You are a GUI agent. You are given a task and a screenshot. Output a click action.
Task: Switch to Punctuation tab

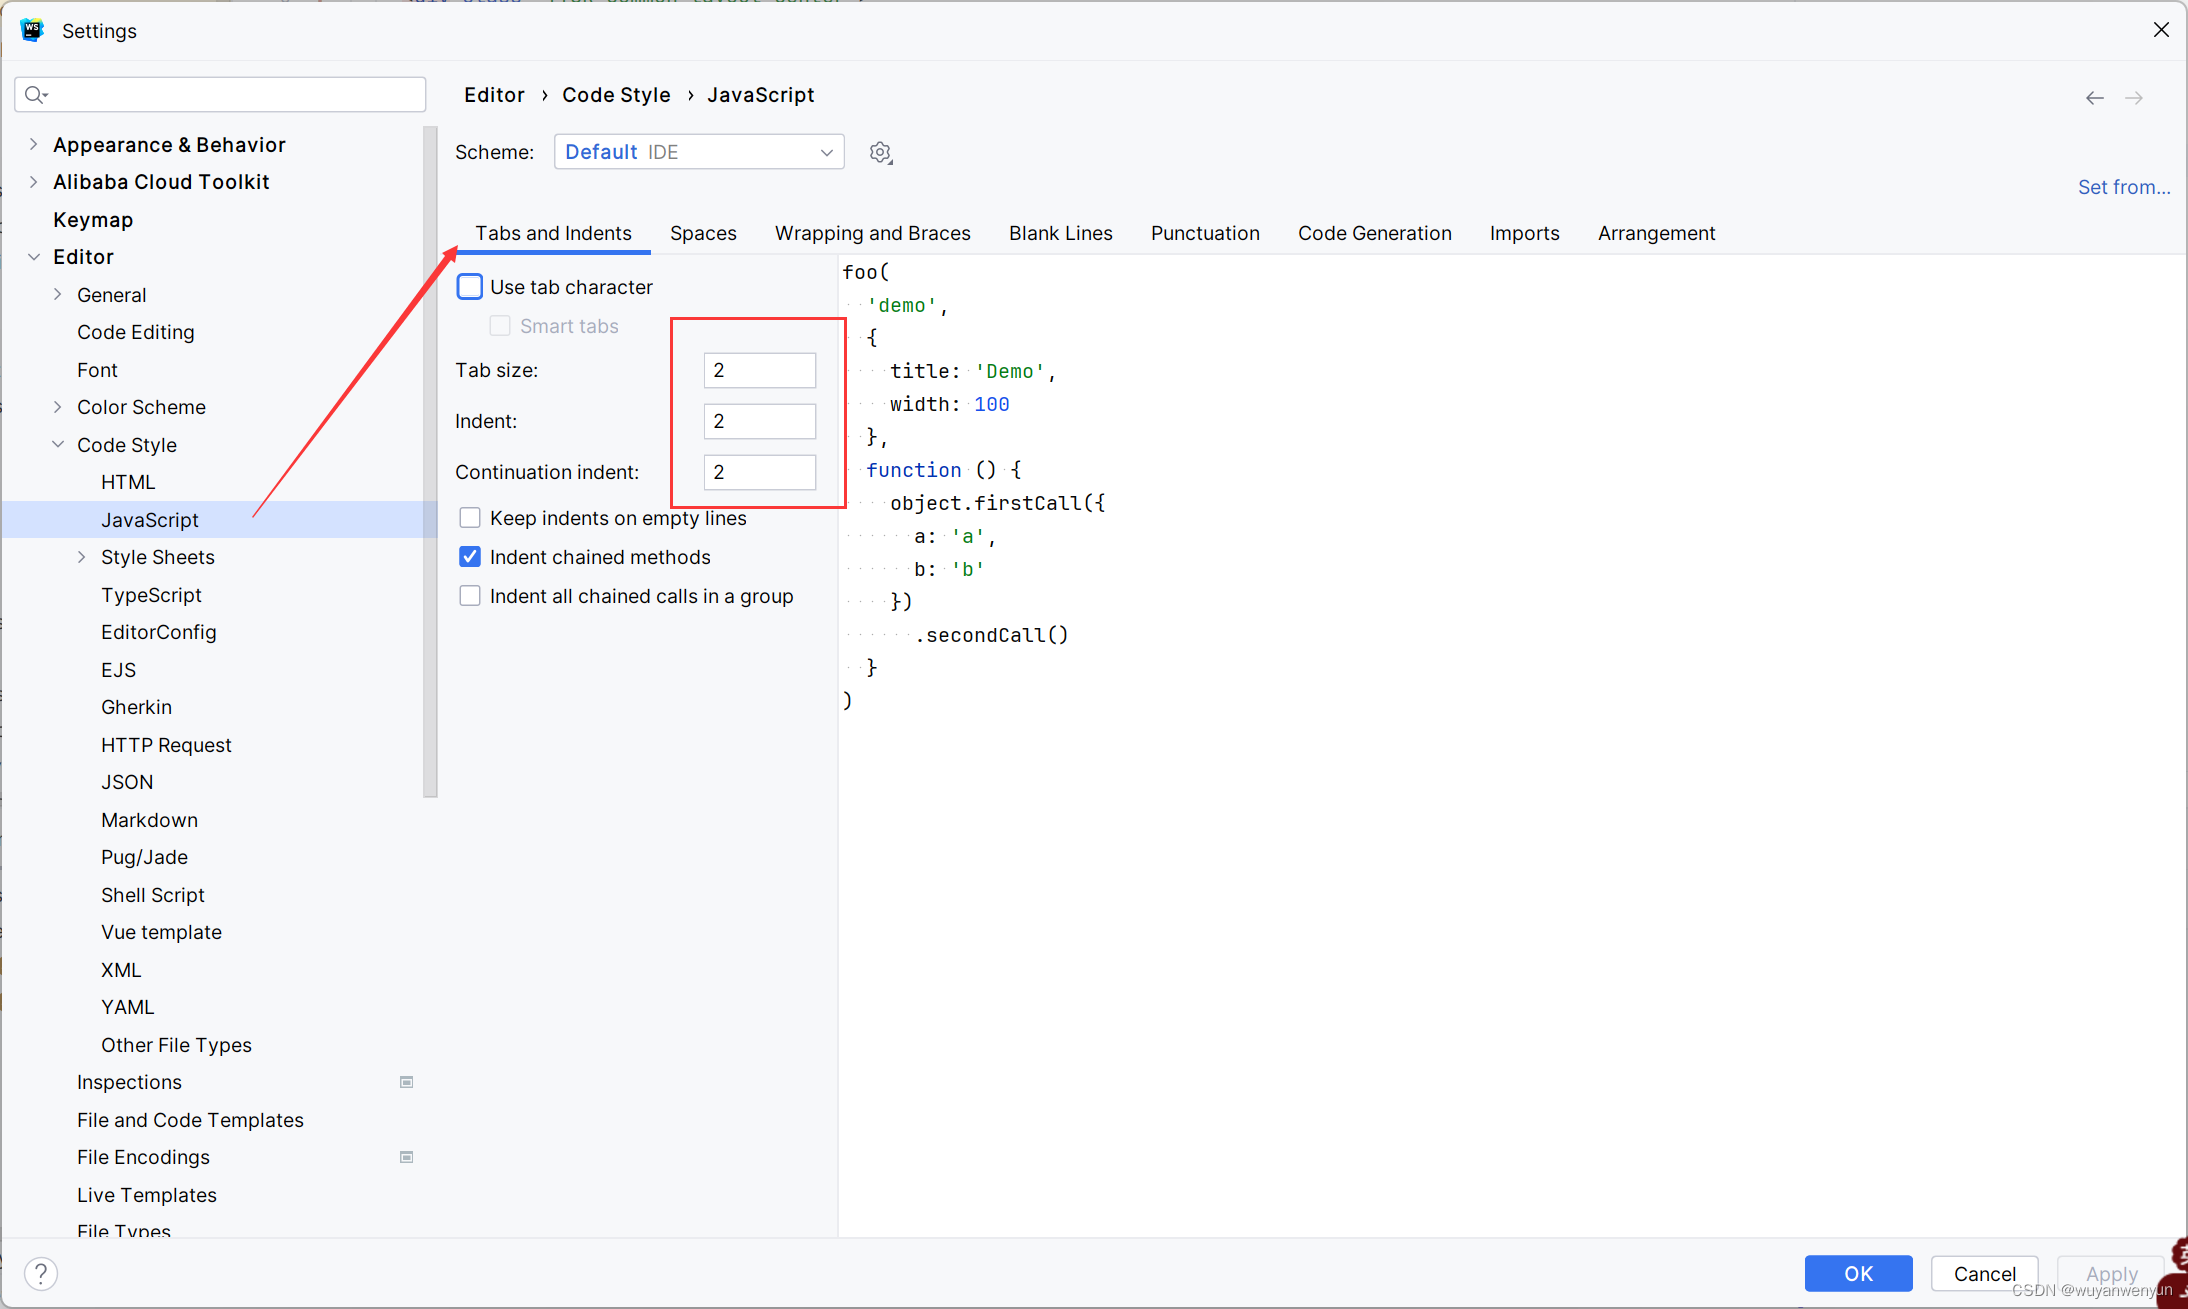(x=1205, y=233)
